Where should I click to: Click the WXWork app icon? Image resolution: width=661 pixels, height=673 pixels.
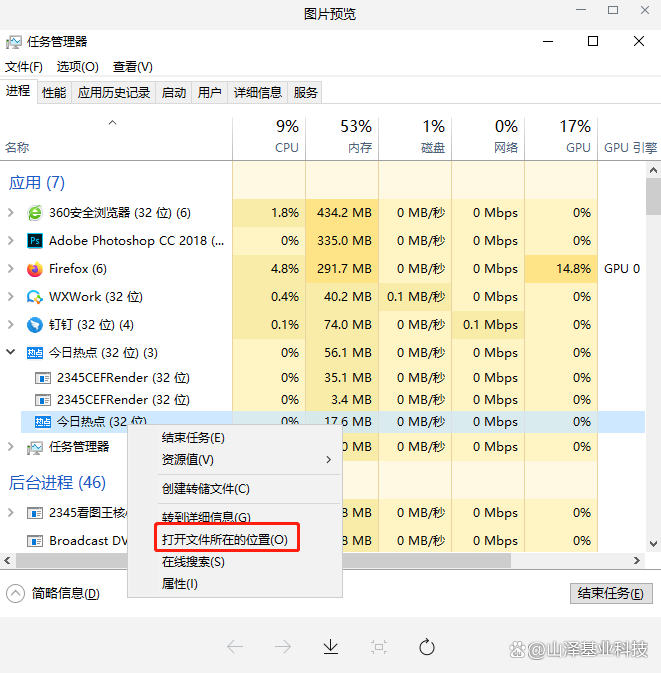point(35,297)
